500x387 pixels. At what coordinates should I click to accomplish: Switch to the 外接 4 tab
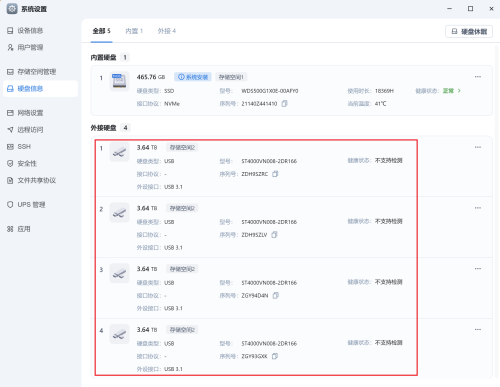click(167, 31)
